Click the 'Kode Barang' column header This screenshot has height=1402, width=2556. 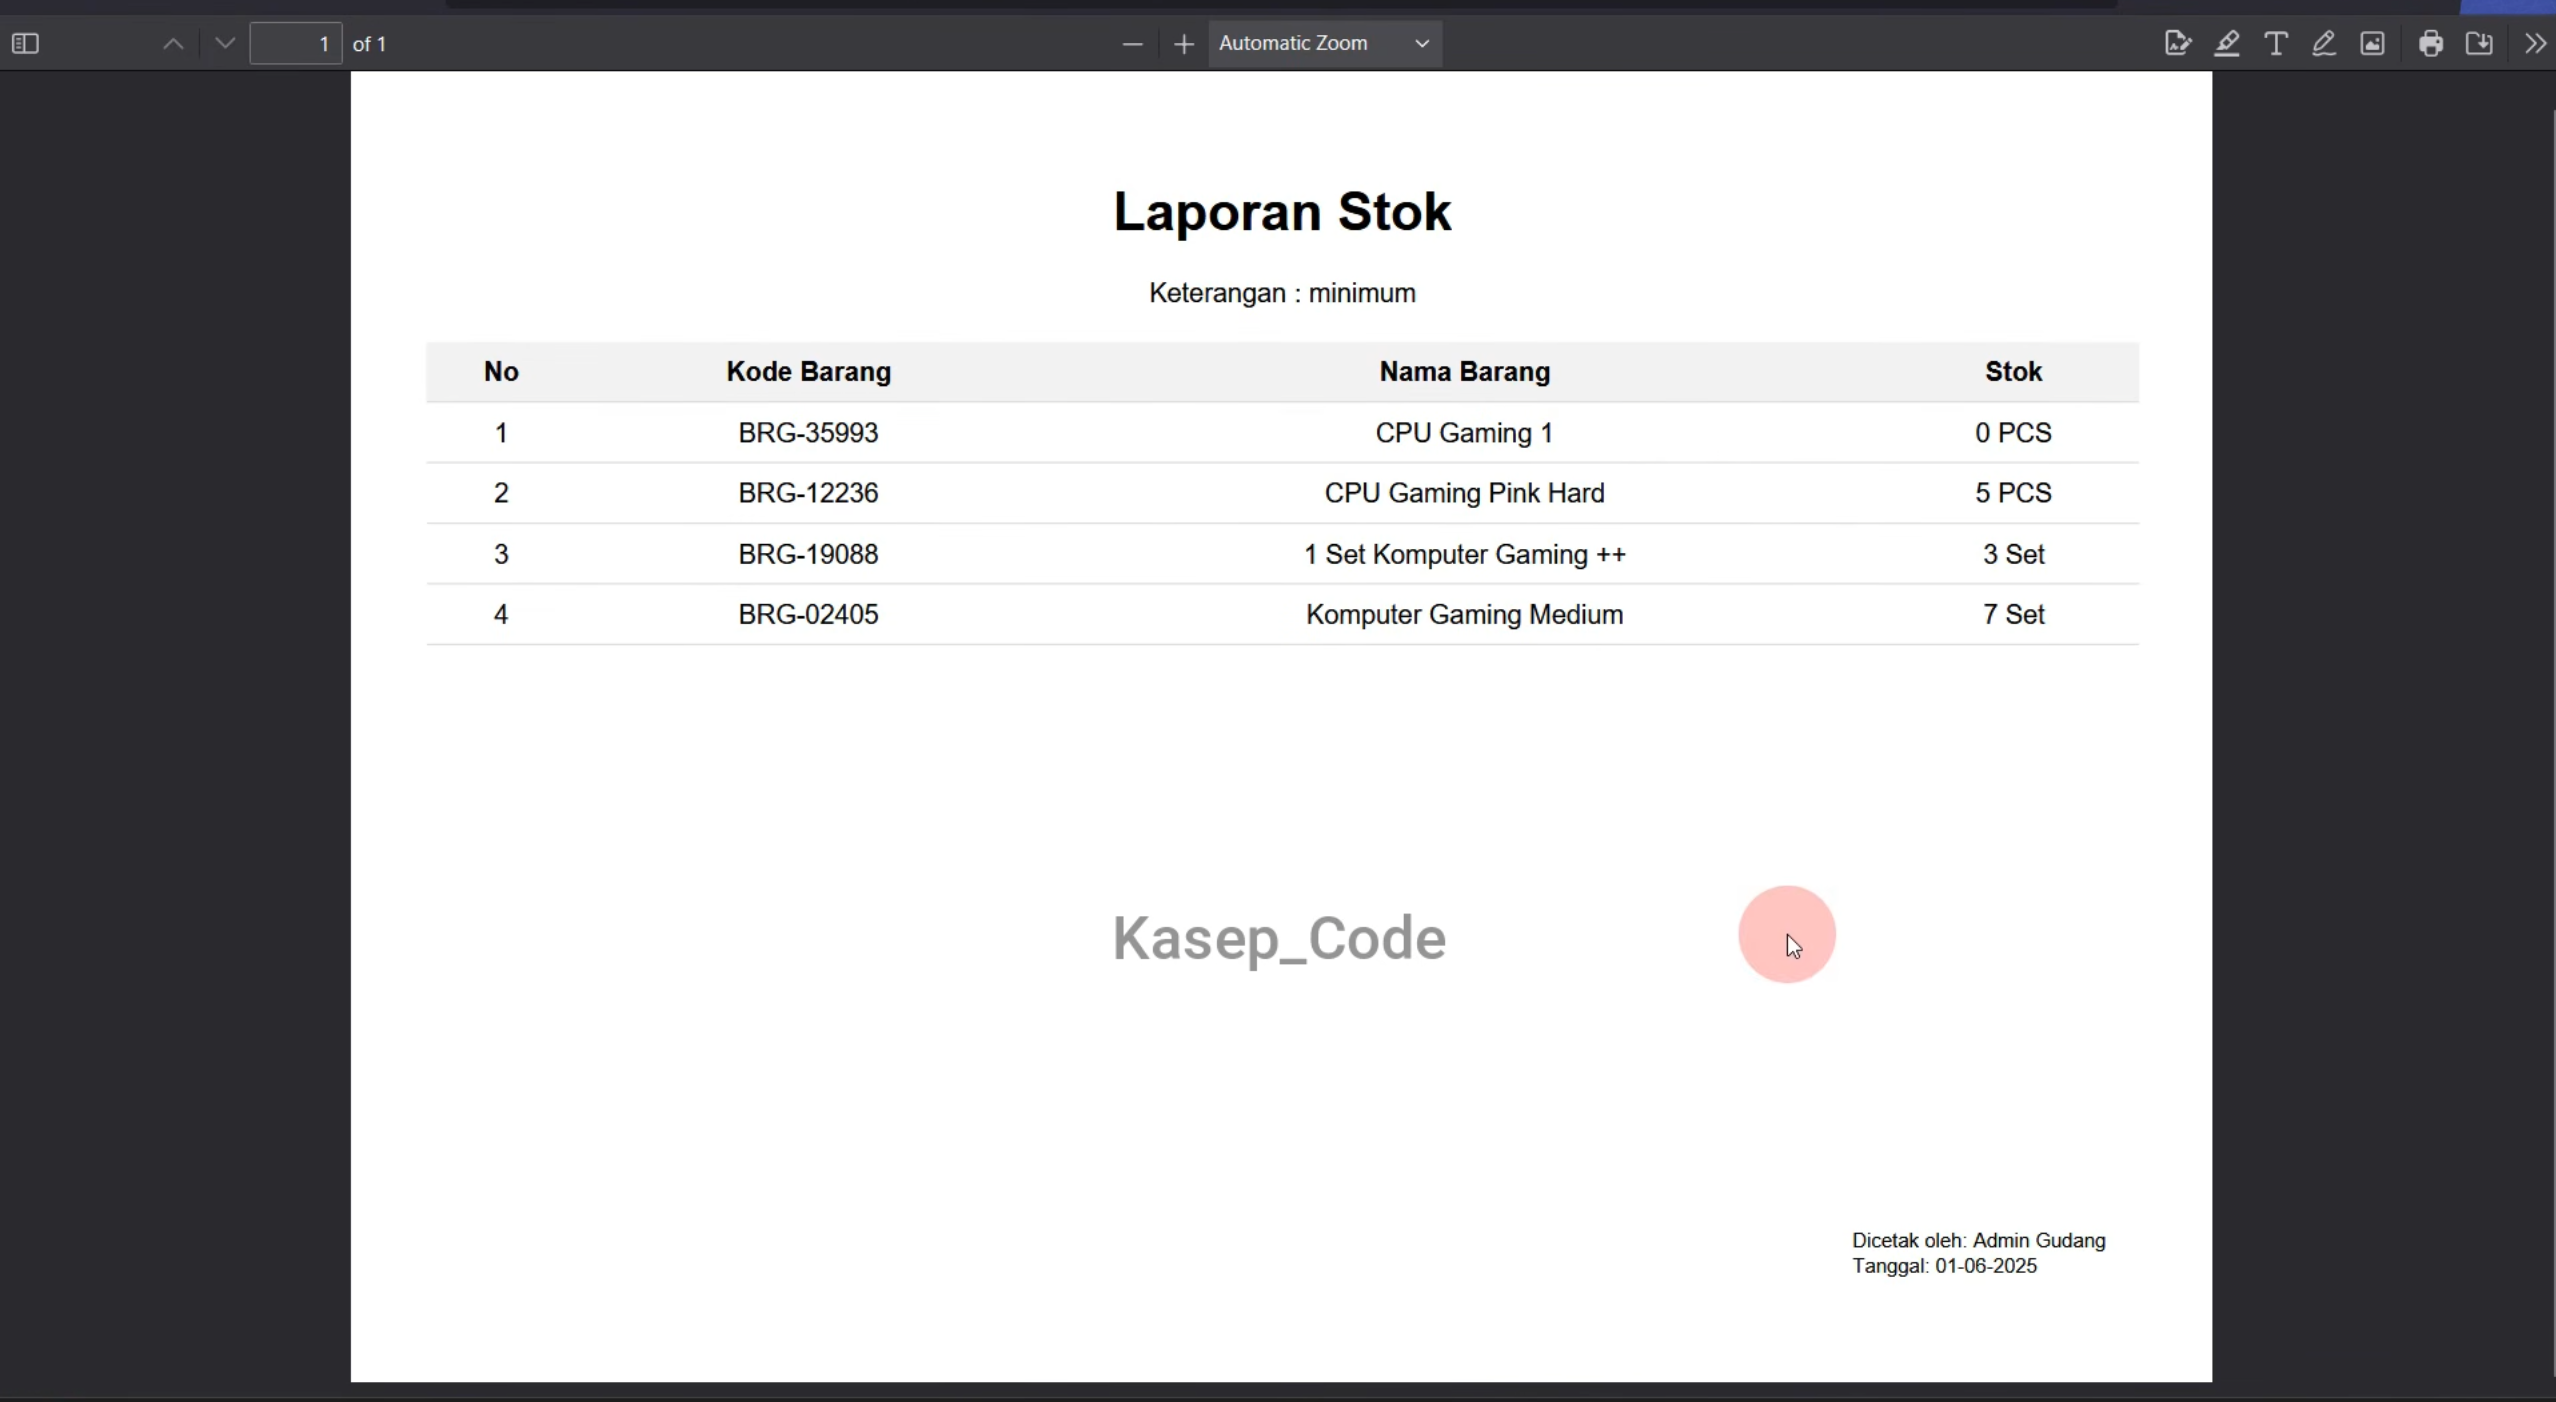coord(808,372)
